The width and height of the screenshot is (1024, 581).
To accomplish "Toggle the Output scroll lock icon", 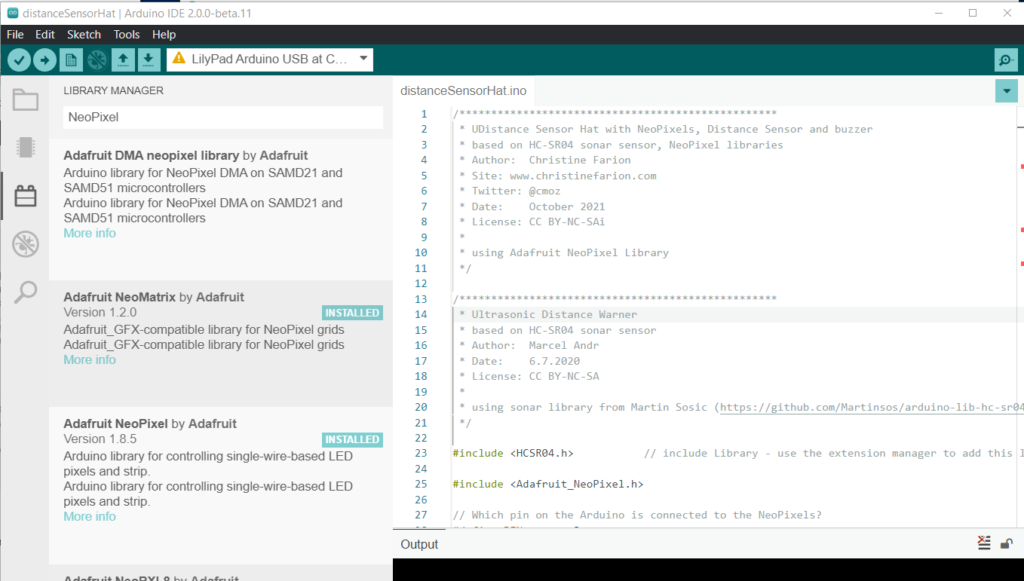I will click(x=1006, y=543).
